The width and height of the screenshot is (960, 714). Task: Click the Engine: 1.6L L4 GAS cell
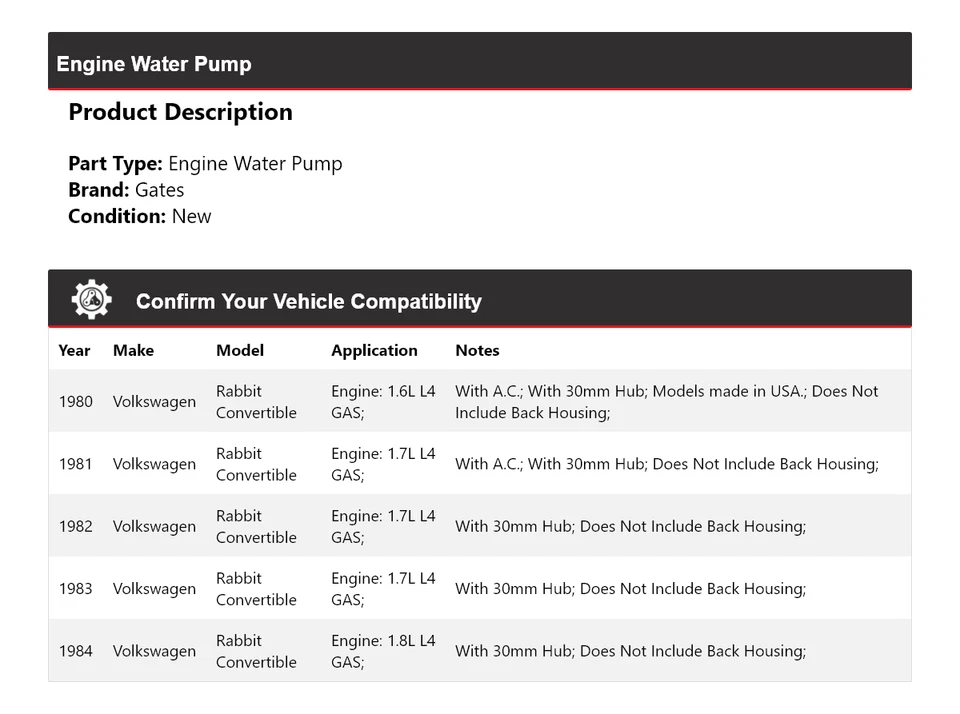click(x=383, y=402)
